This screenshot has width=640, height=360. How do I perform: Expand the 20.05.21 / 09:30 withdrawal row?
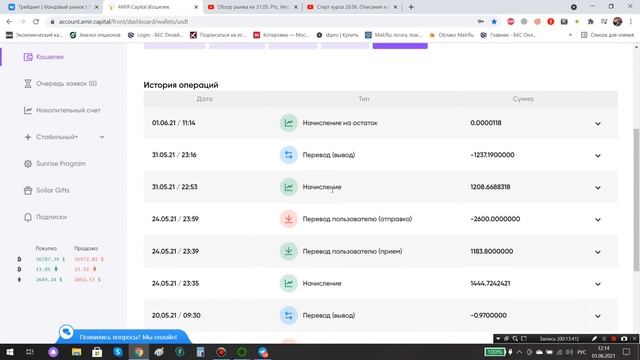coord(598,316)
